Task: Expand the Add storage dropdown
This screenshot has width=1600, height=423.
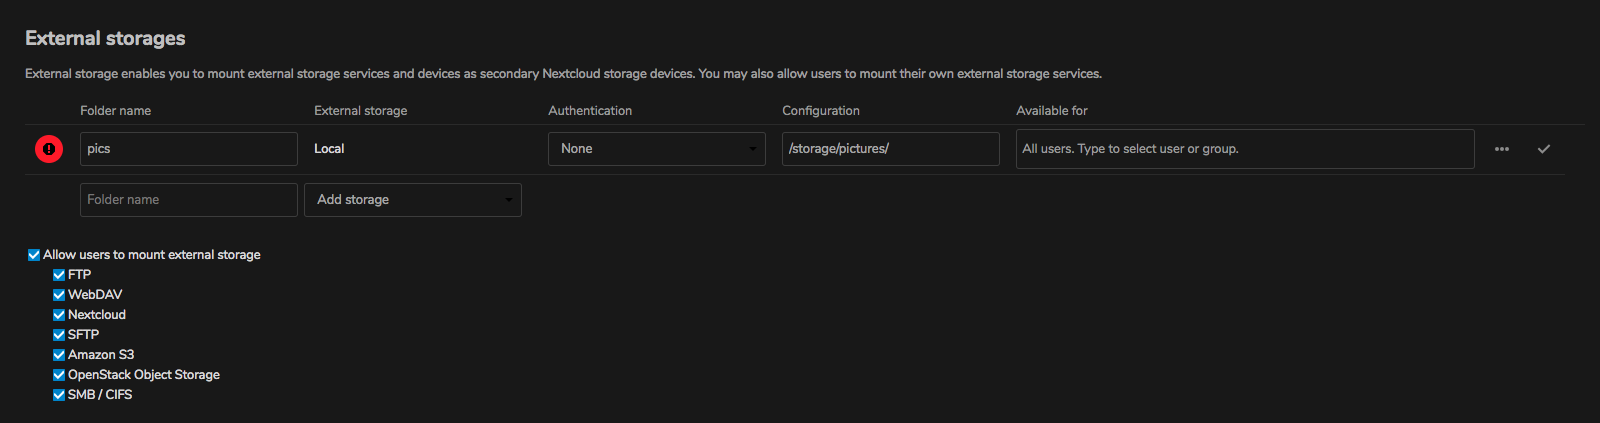Action: [412, 200]
